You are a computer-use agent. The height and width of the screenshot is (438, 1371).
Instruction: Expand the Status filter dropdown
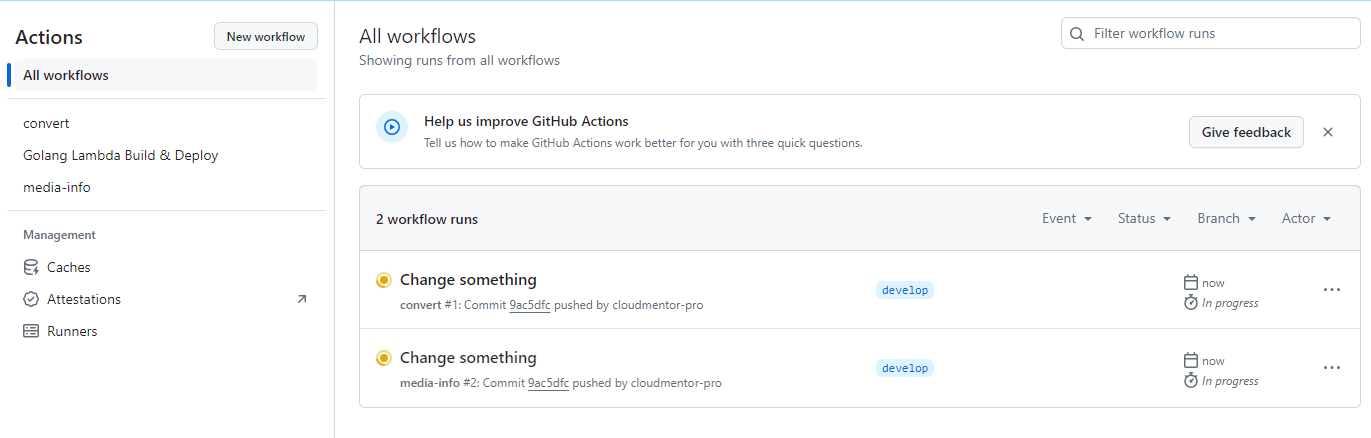1143,218
